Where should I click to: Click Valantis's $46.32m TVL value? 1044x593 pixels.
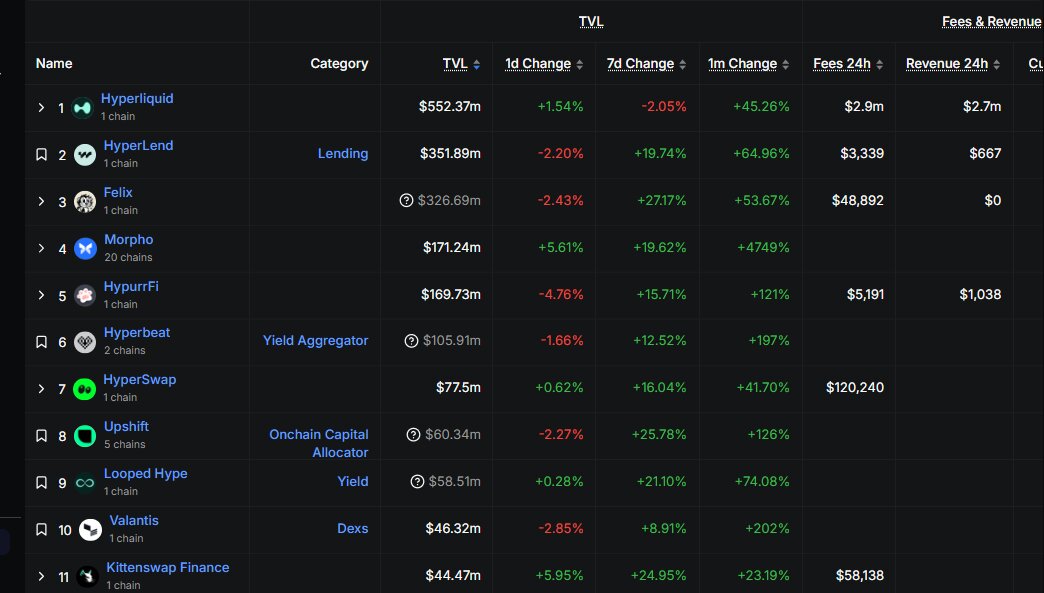[x=453, y=528]
